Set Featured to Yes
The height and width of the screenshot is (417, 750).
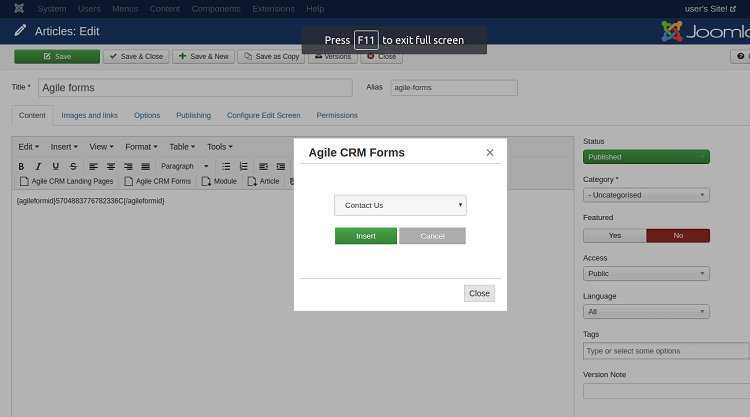[615, 236]
